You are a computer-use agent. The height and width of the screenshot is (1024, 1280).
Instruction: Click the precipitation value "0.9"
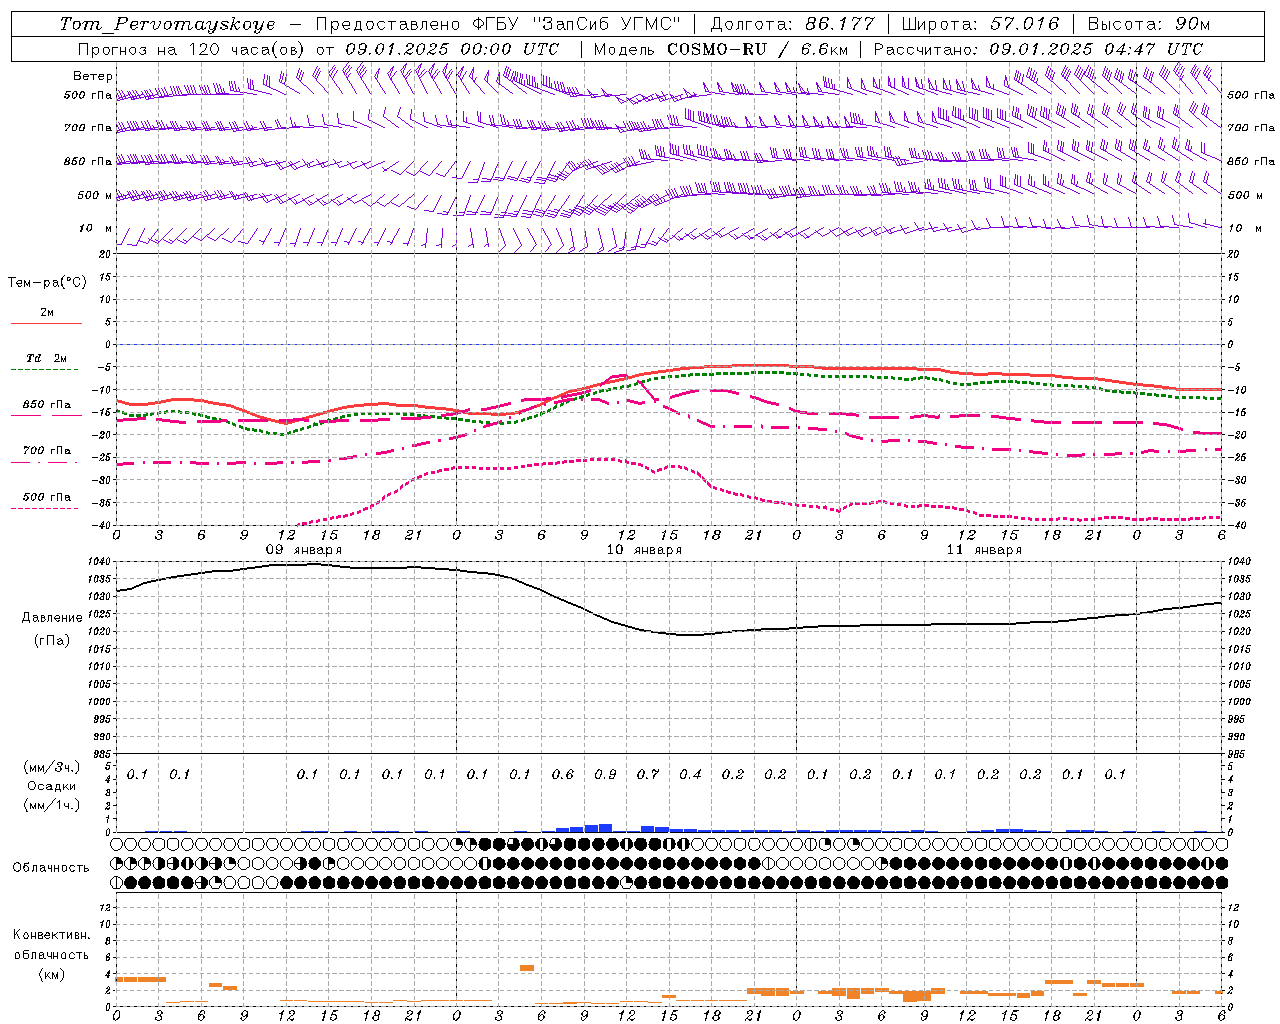point(605,774)
